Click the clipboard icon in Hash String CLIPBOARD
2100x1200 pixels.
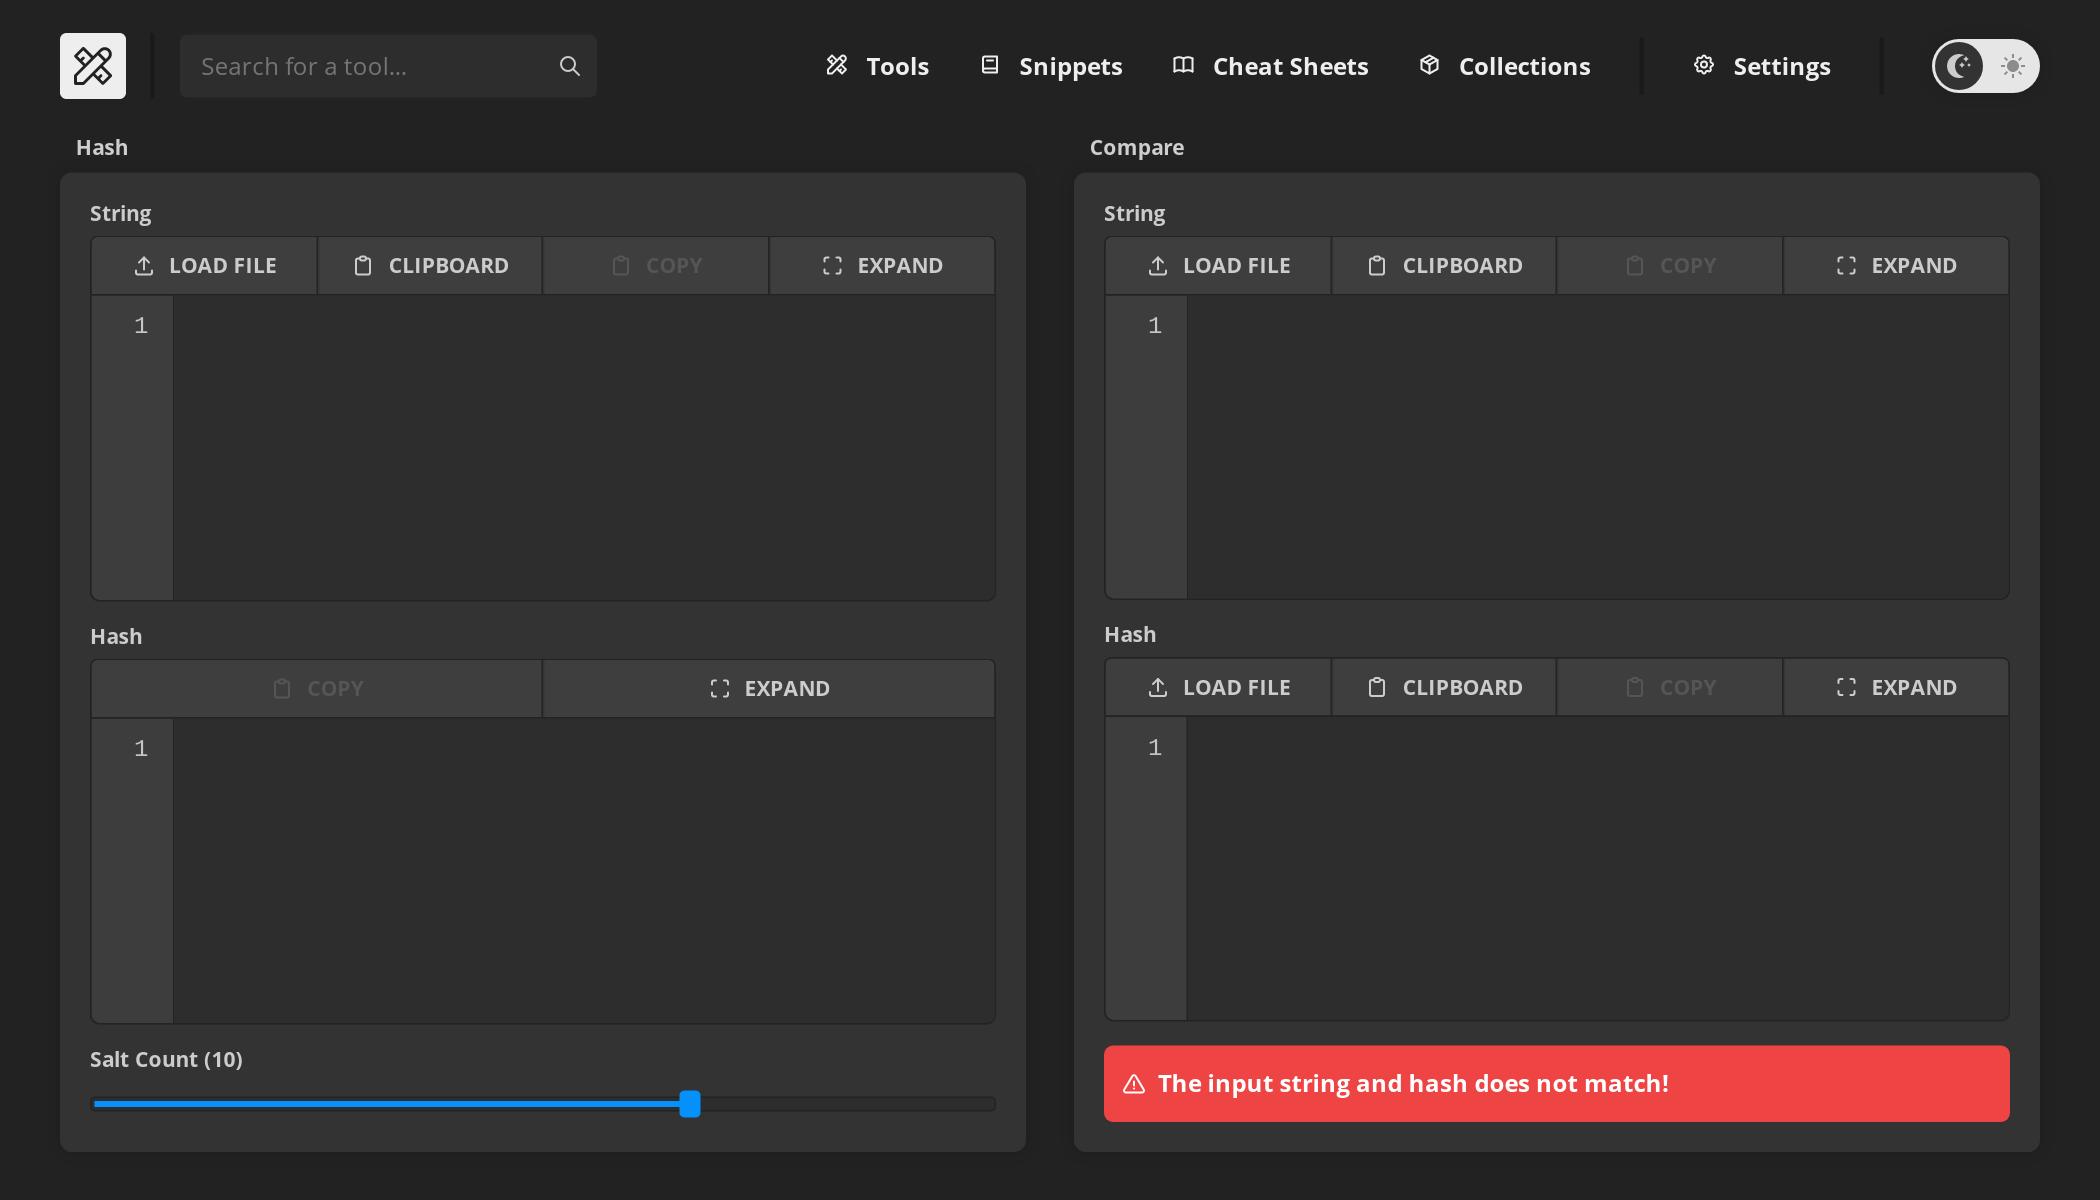pyautogui.click(x=363, y=266)
